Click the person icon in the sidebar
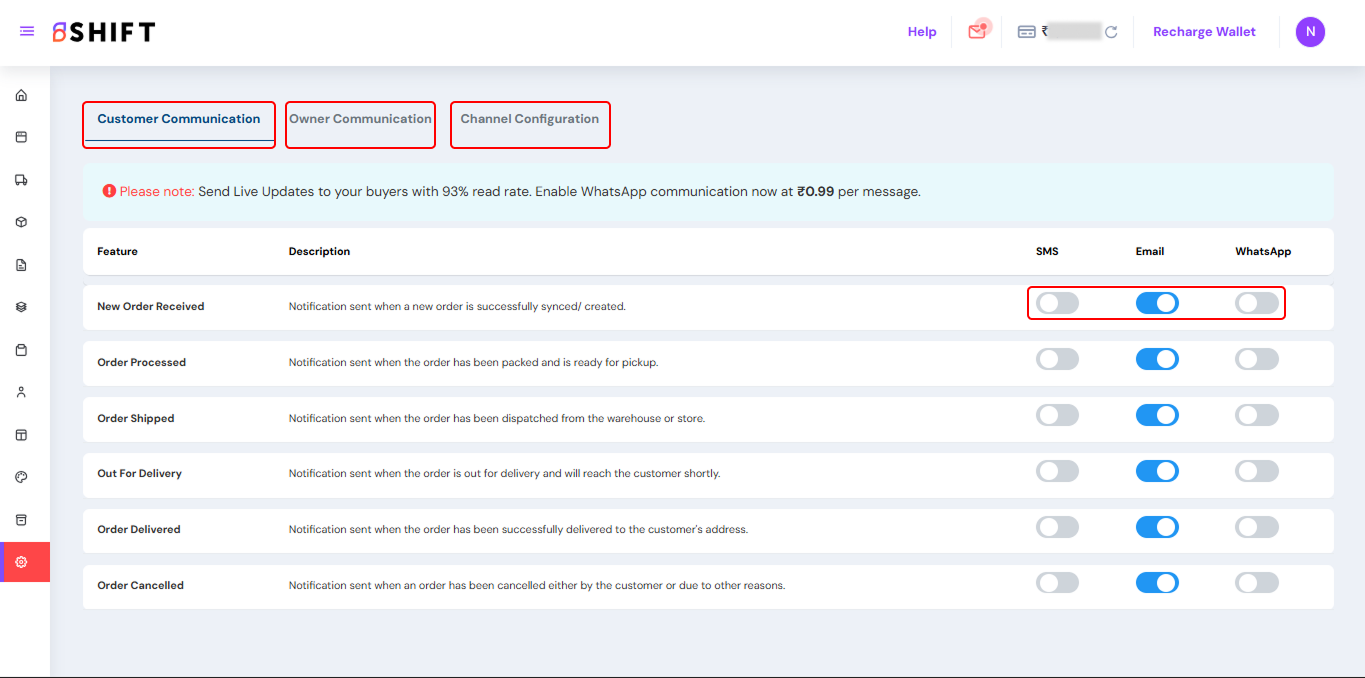This screenshot has width=1365, height=678. [21, 392]
